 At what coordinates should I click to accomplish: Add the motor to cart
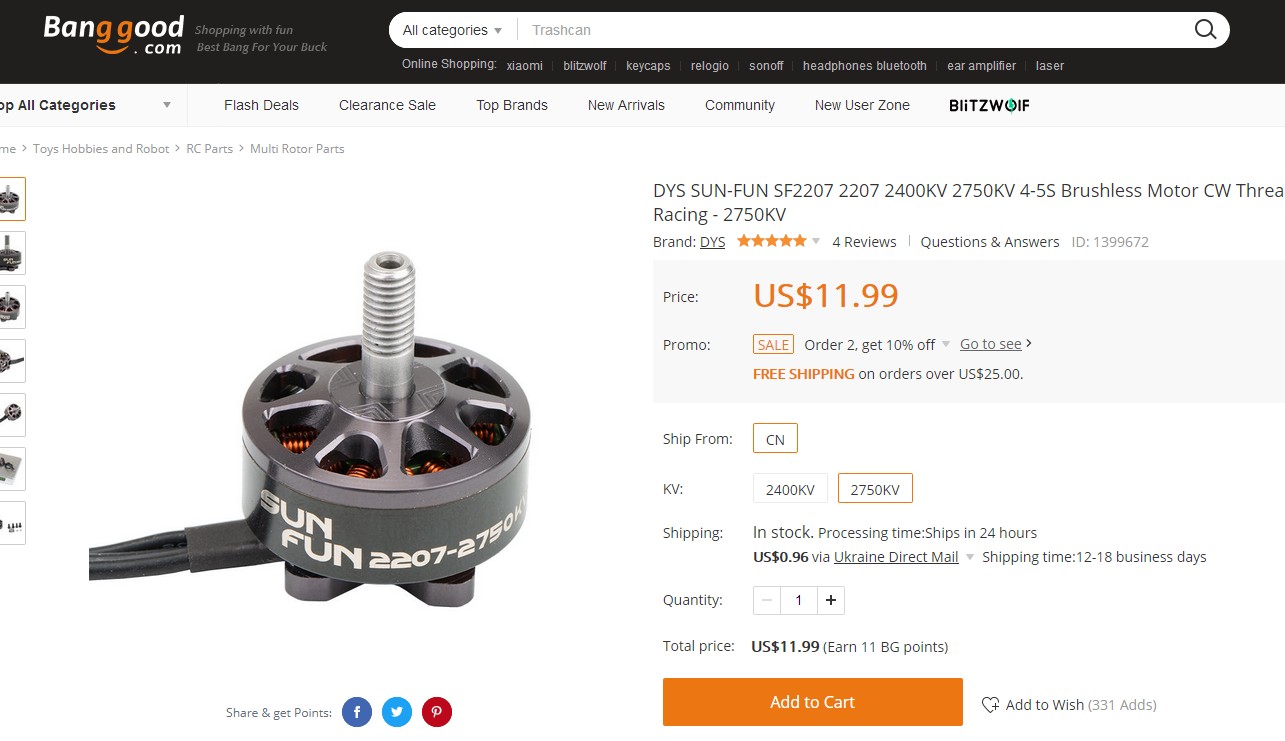tap(813, 702)
